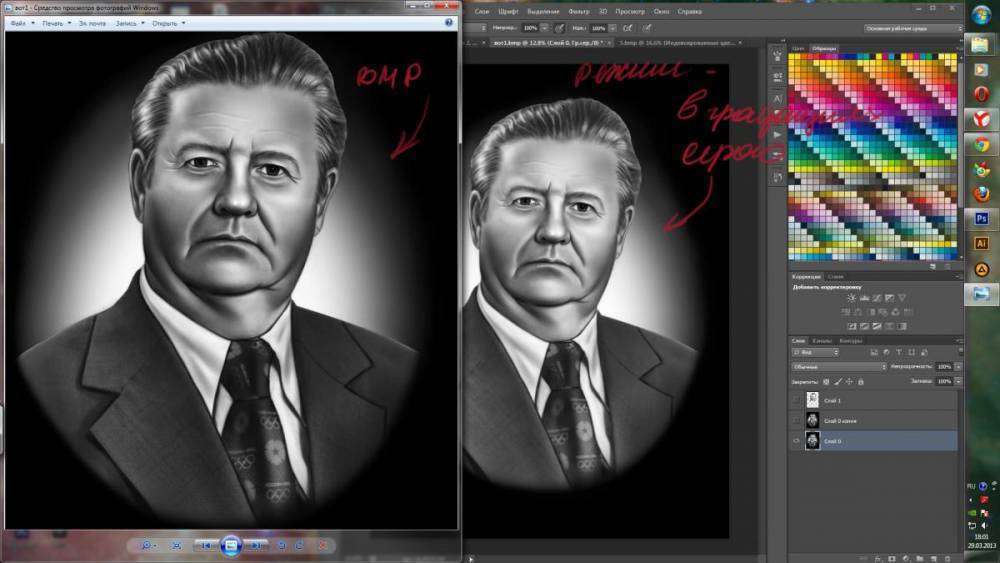Click the play slideshow button in Photo Viewer
Viewport: 1000px width, 563px height.
pyautogui.click(x=231, y=545)
